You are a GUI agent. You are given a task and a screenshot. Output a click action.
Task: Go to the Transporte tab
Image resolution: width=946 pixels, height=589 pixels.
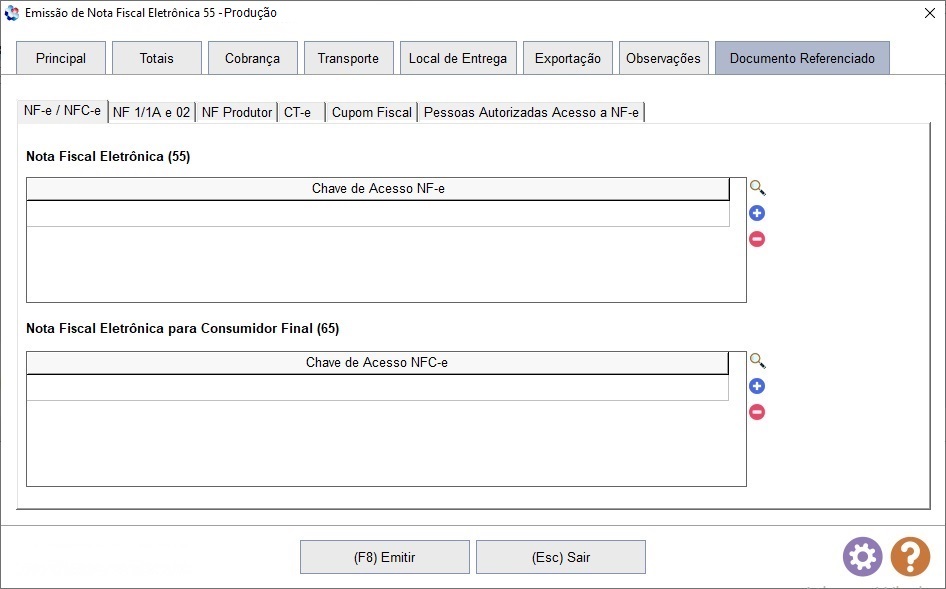[349, 58]
